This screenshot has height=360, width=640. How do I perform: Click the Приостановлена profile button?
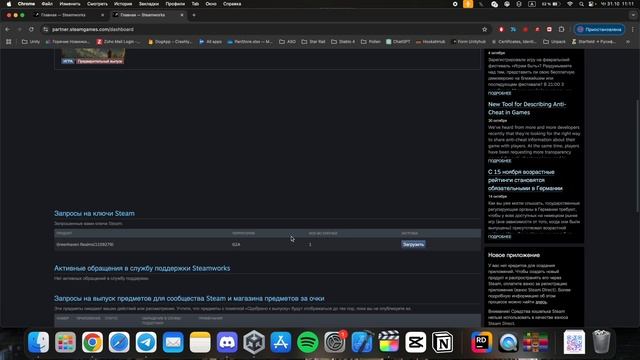click(x=599, y=29)
